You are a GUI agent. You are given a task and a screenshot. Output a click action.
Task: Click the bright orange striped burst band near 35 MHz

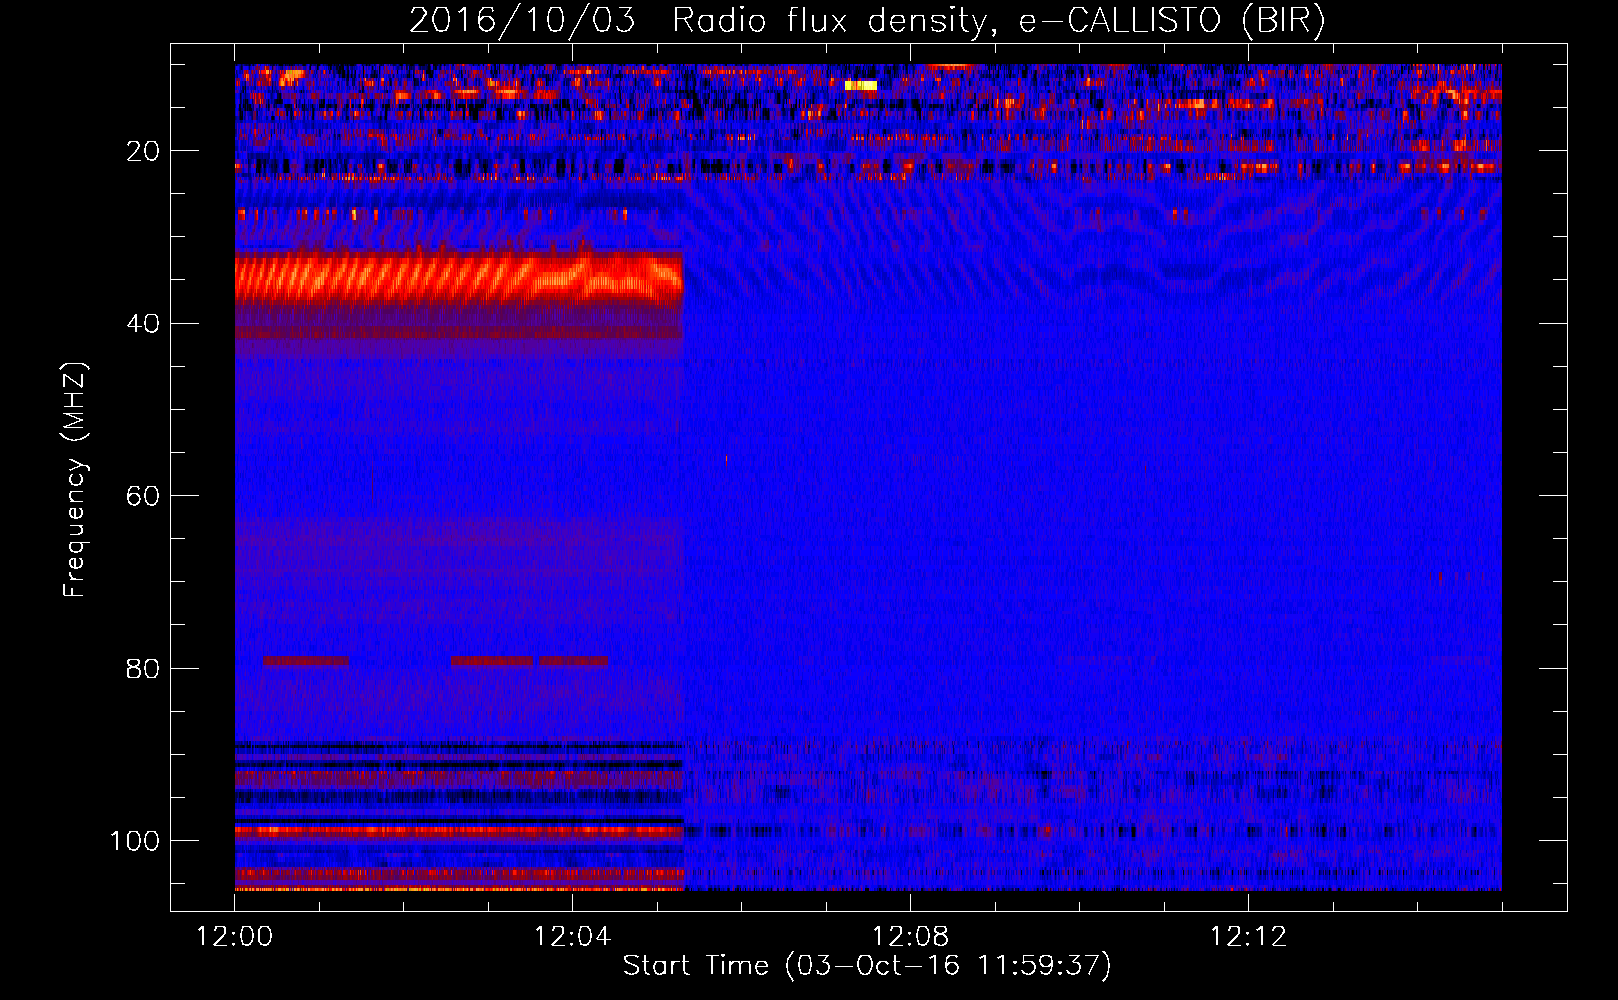(x=459, y=280)
